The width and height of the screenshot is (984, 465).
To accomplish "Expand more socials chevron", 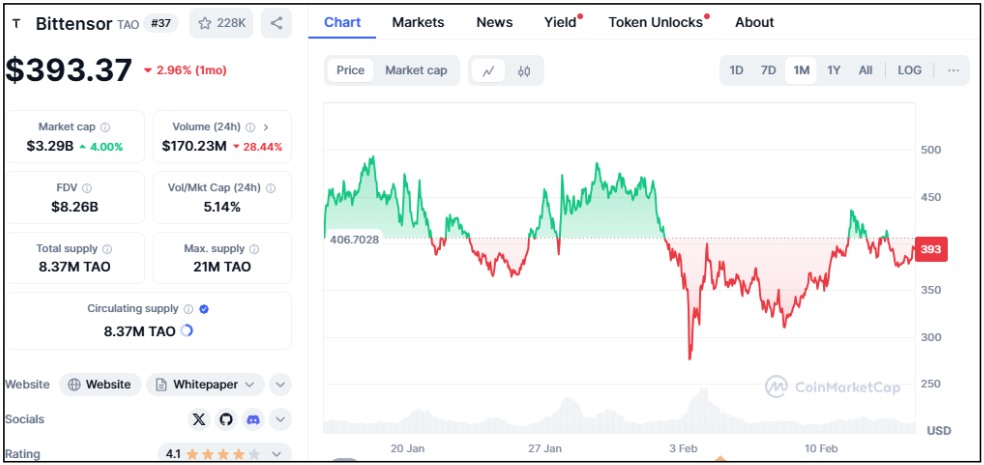I will (280, 419).
